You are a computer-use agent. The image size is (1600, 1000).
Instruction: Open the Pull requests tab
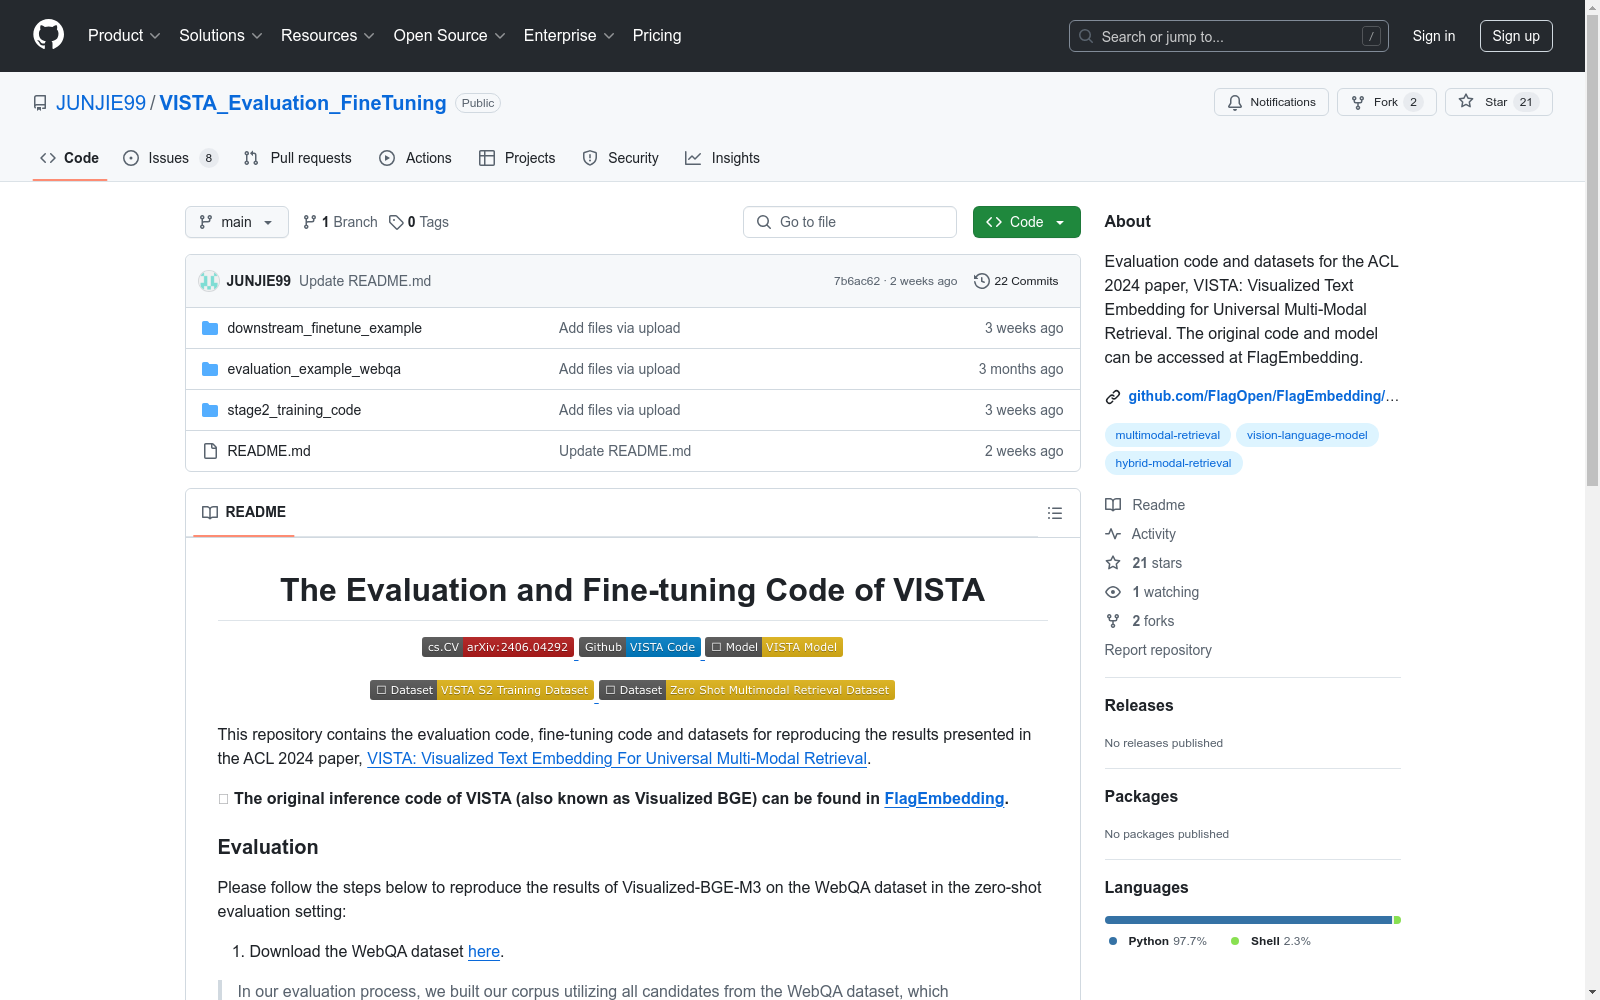pos(298,158)
